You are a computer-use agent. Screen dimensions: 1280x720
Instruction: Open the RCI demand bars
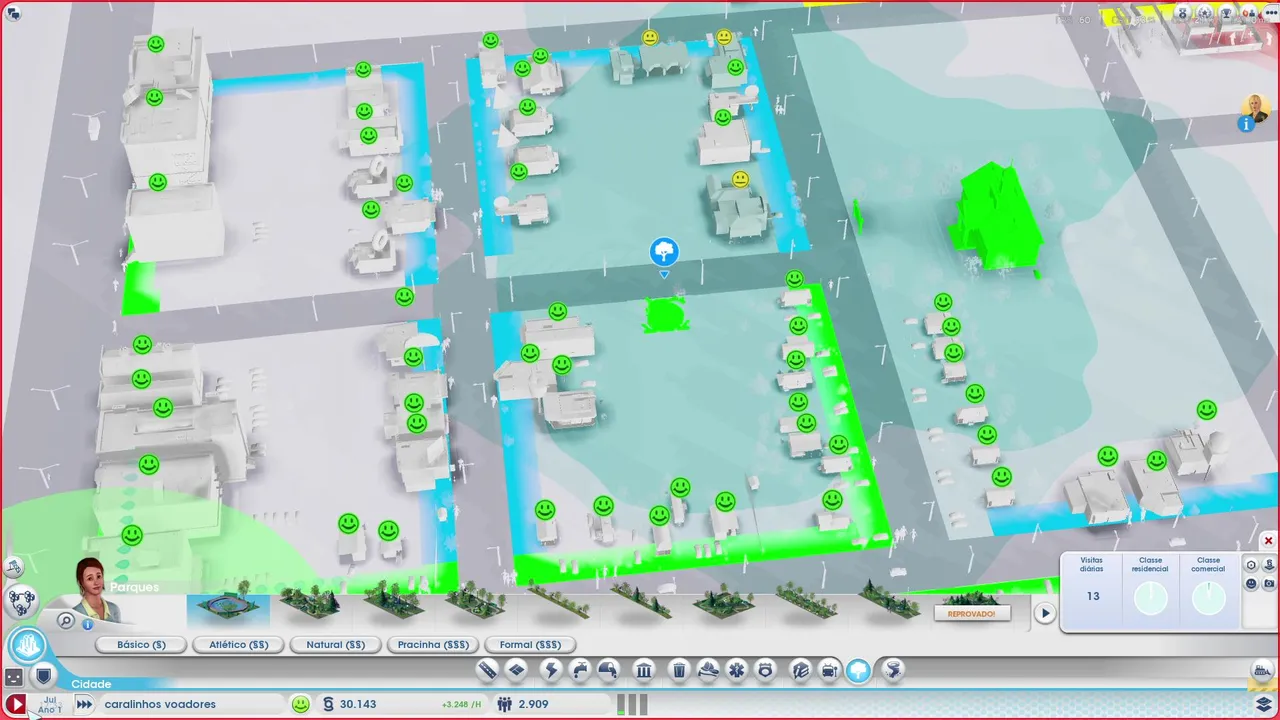631,704
